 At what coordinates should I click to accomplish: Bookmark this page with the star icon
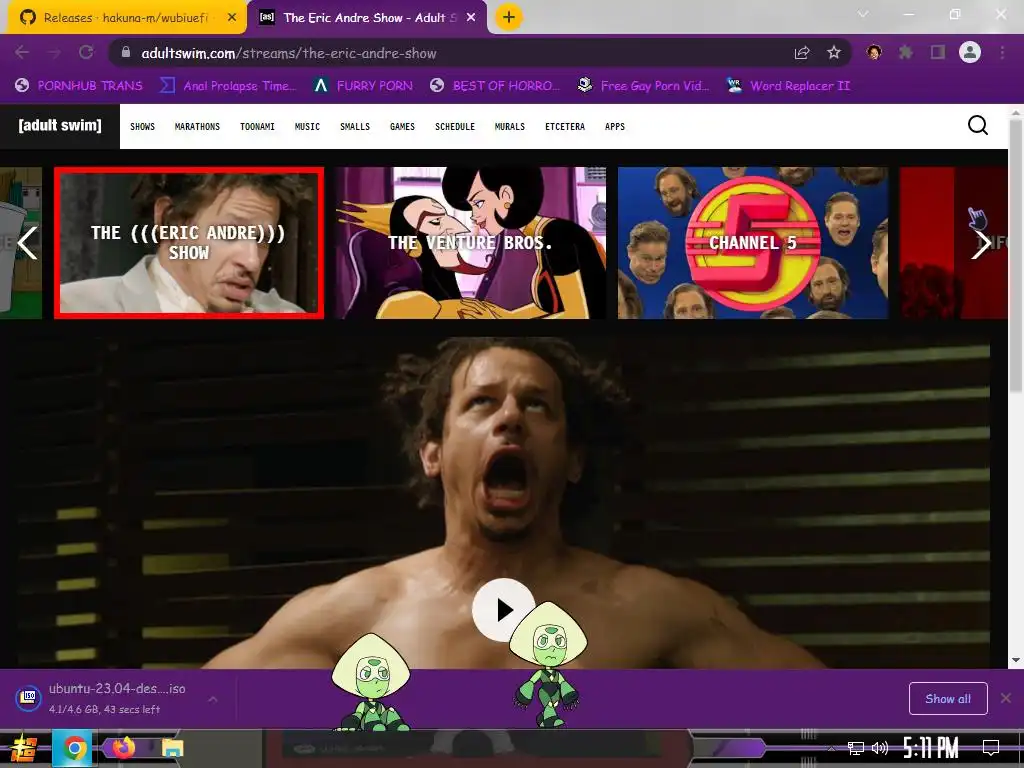(834, 53)
